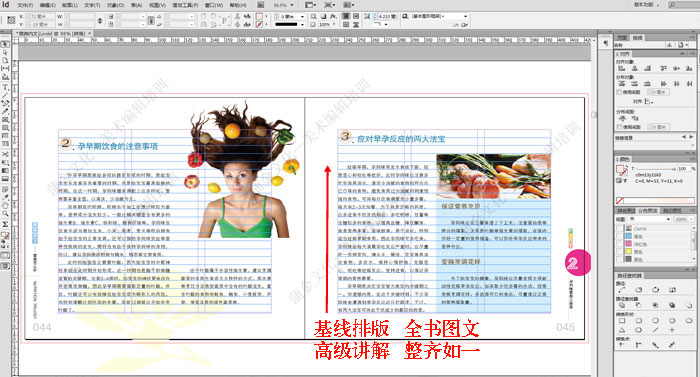Image resolution: width=700 pixels, height=377 pixels.
Task: Click the Pathfinder Add shapes icon
Action: click(621, 305)
